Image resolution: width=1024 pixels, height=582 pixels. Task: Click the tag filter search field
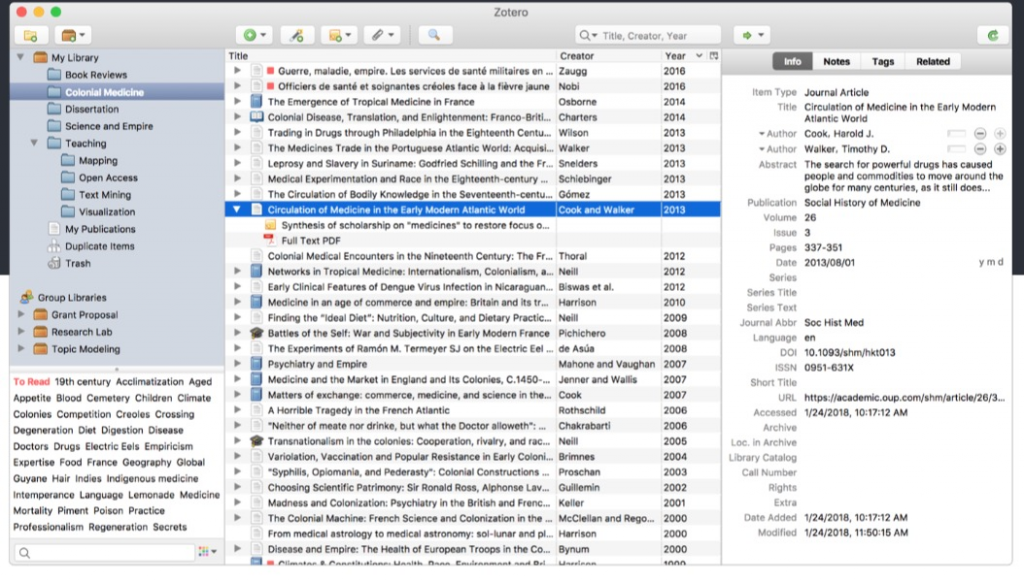[x=104, y=553]
